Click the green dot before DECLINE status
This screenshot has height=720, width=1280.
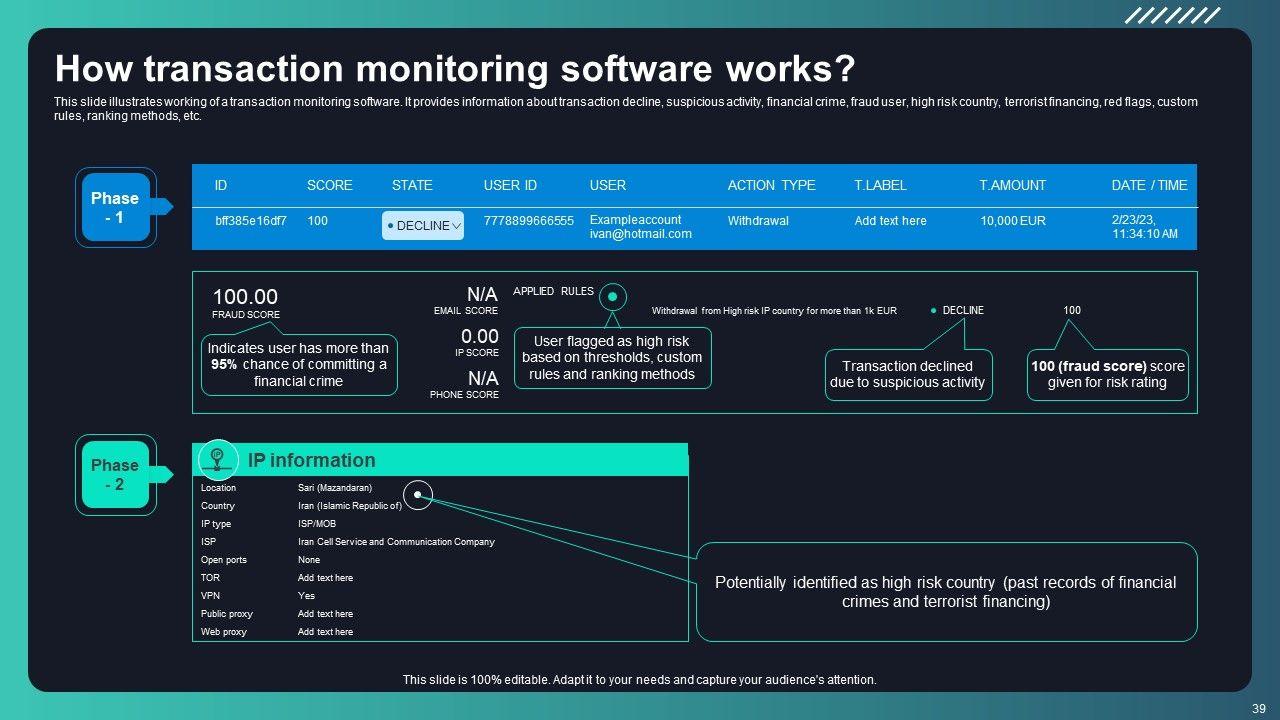pyautogui.click(x=934, y=311)
